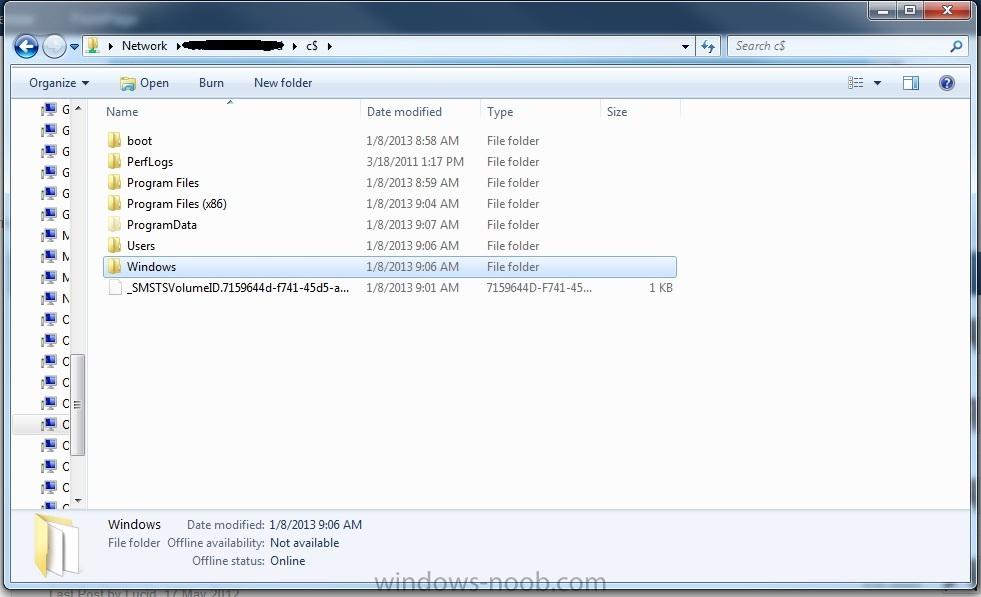Image resolution: width=981 pixels, height=597 pixels.
Task: Click the 3/18/2011 1:17 PM date cell
Action: coord(415,161)
